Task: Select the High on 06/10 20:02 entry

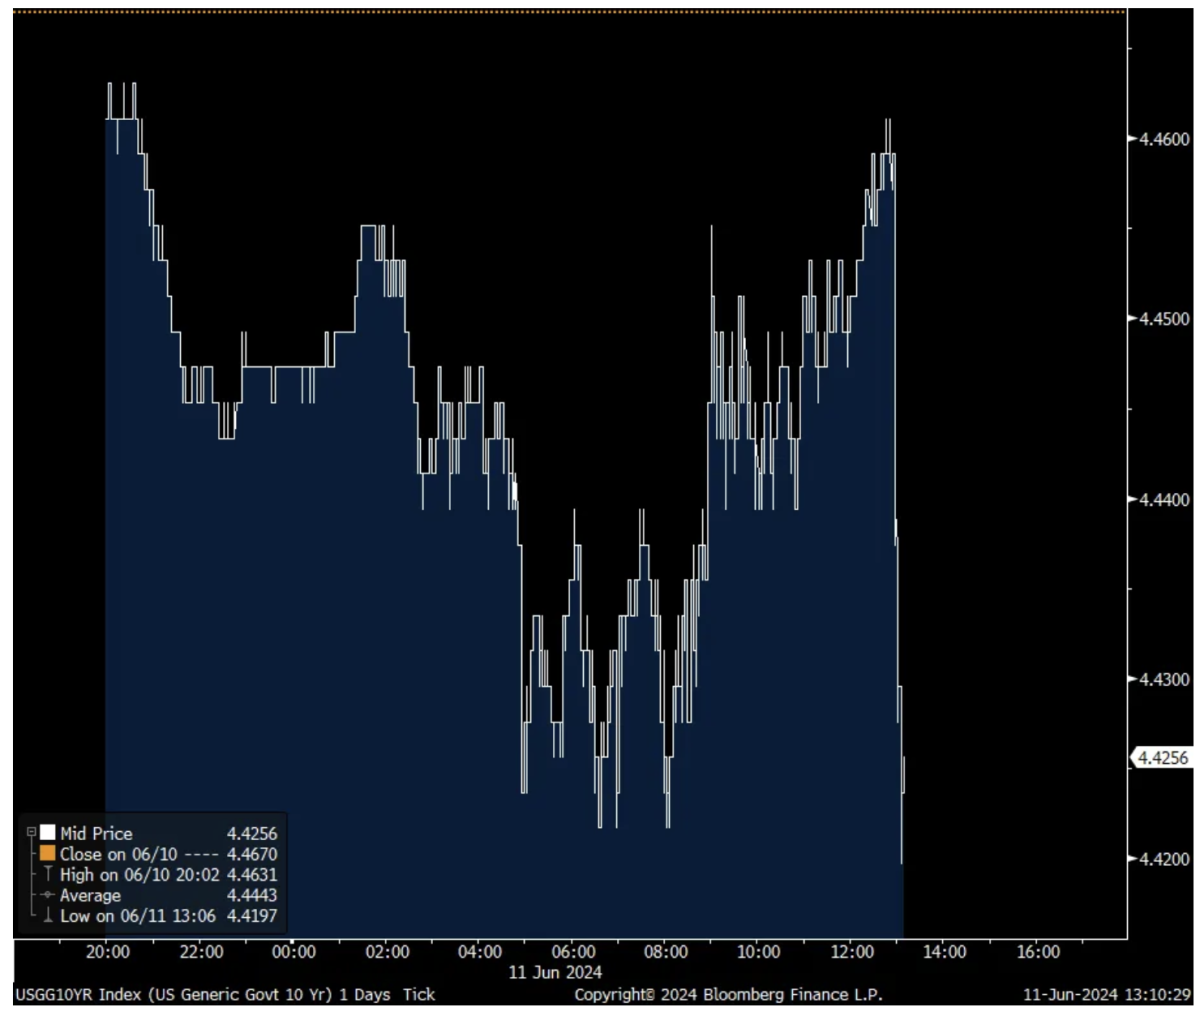Action: coord(139,875)
